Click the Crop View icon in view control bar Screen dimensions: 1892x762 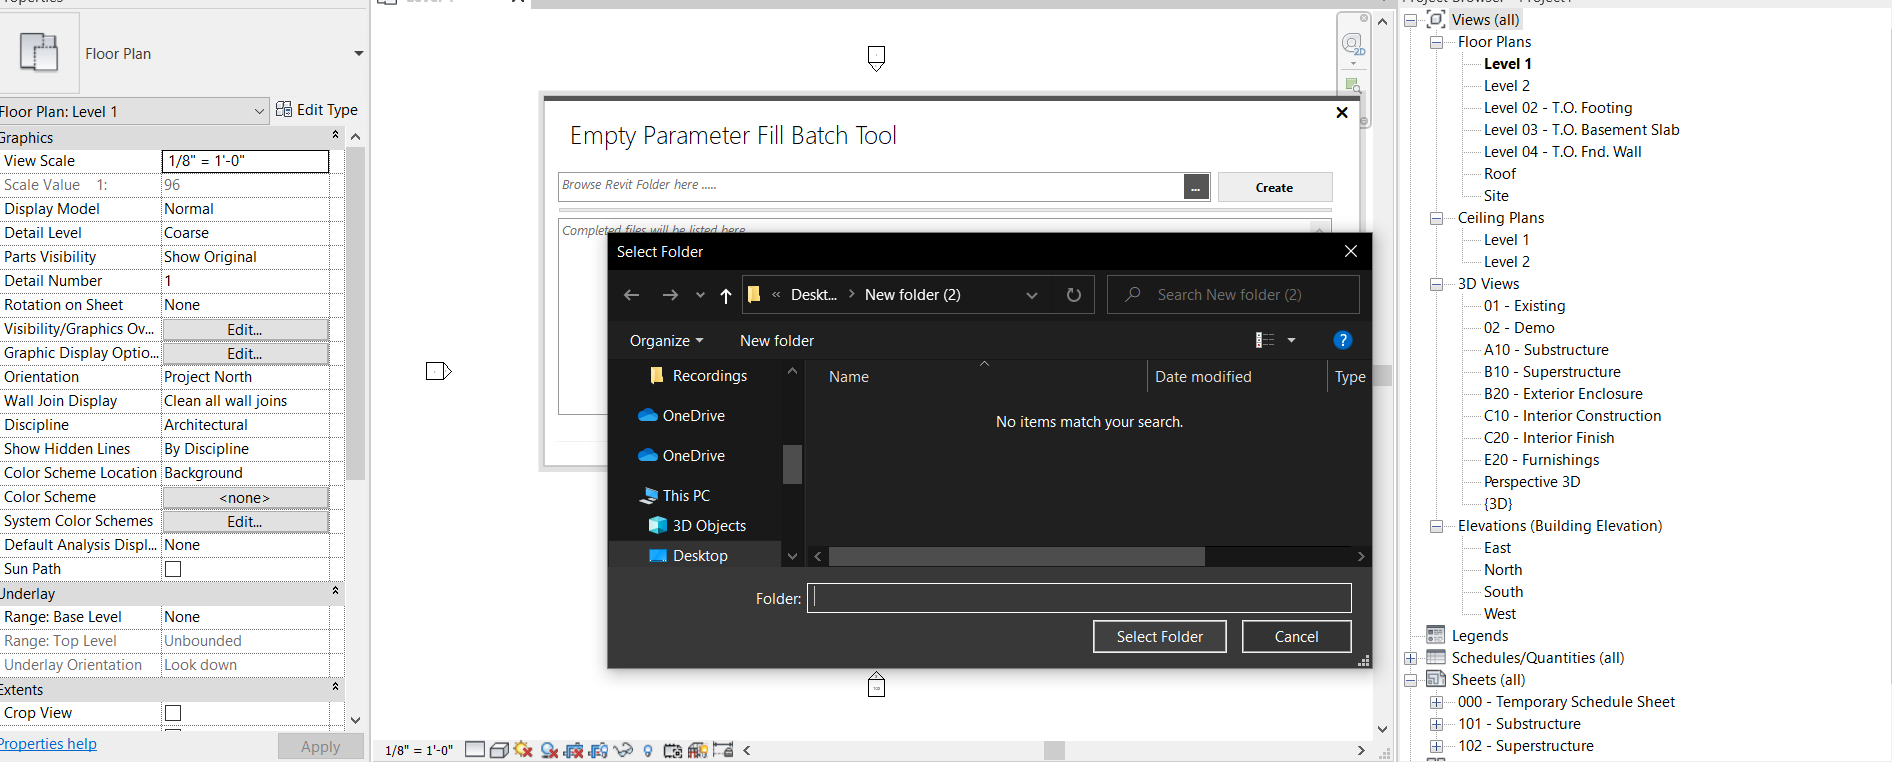pyautogui.click(x=573, y=749)
